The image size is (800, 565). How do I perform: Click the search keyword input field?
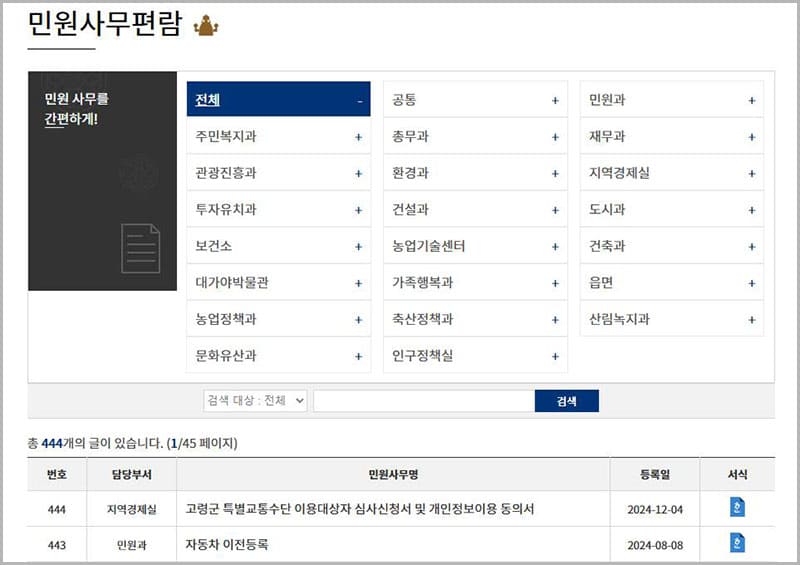click(x=423, y=401)
